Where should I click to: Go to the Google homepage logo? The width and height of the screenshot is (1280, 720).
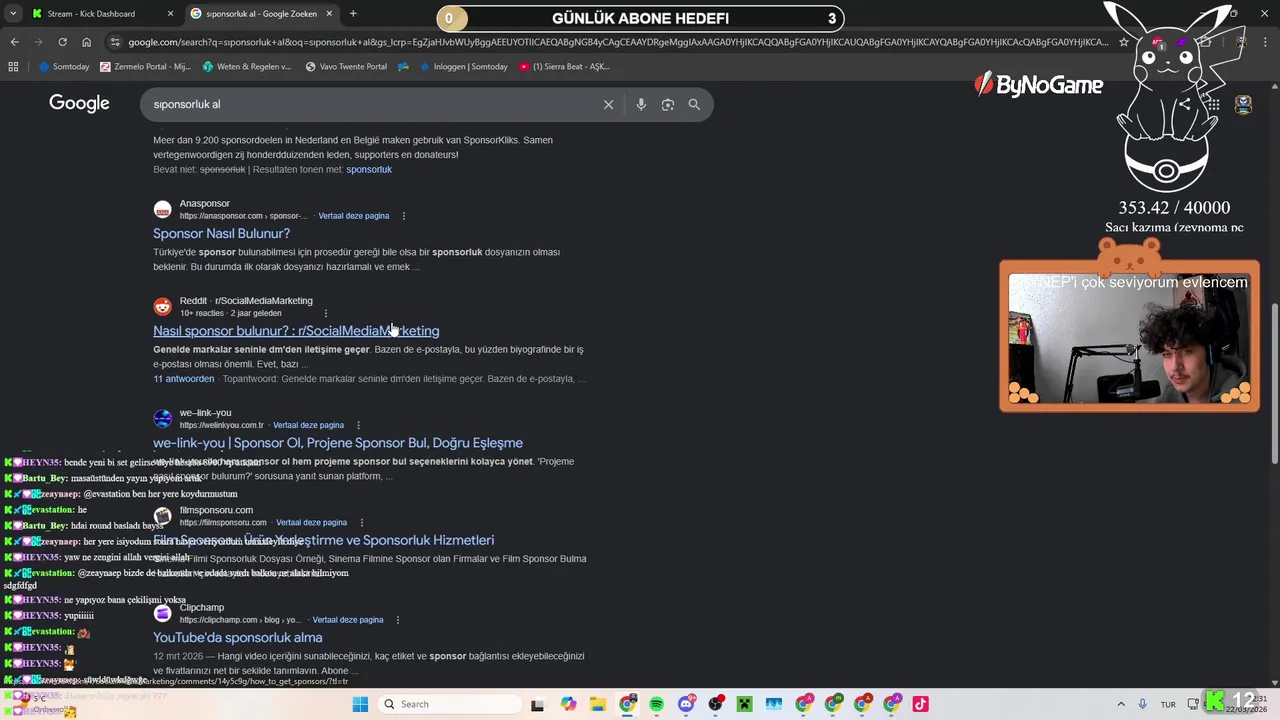79,104
